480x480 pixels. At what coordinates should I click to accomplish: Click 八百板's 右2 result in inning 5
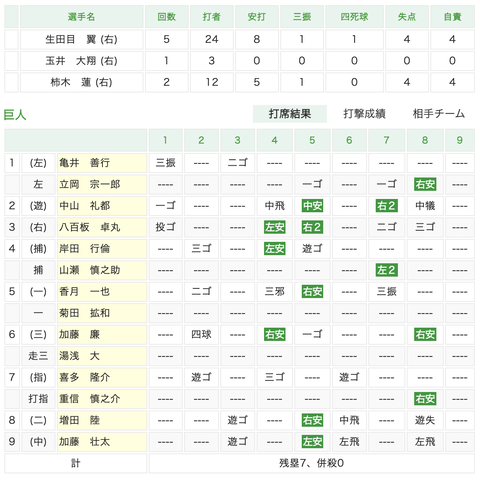pyautogui.click(x=312, y=227)
